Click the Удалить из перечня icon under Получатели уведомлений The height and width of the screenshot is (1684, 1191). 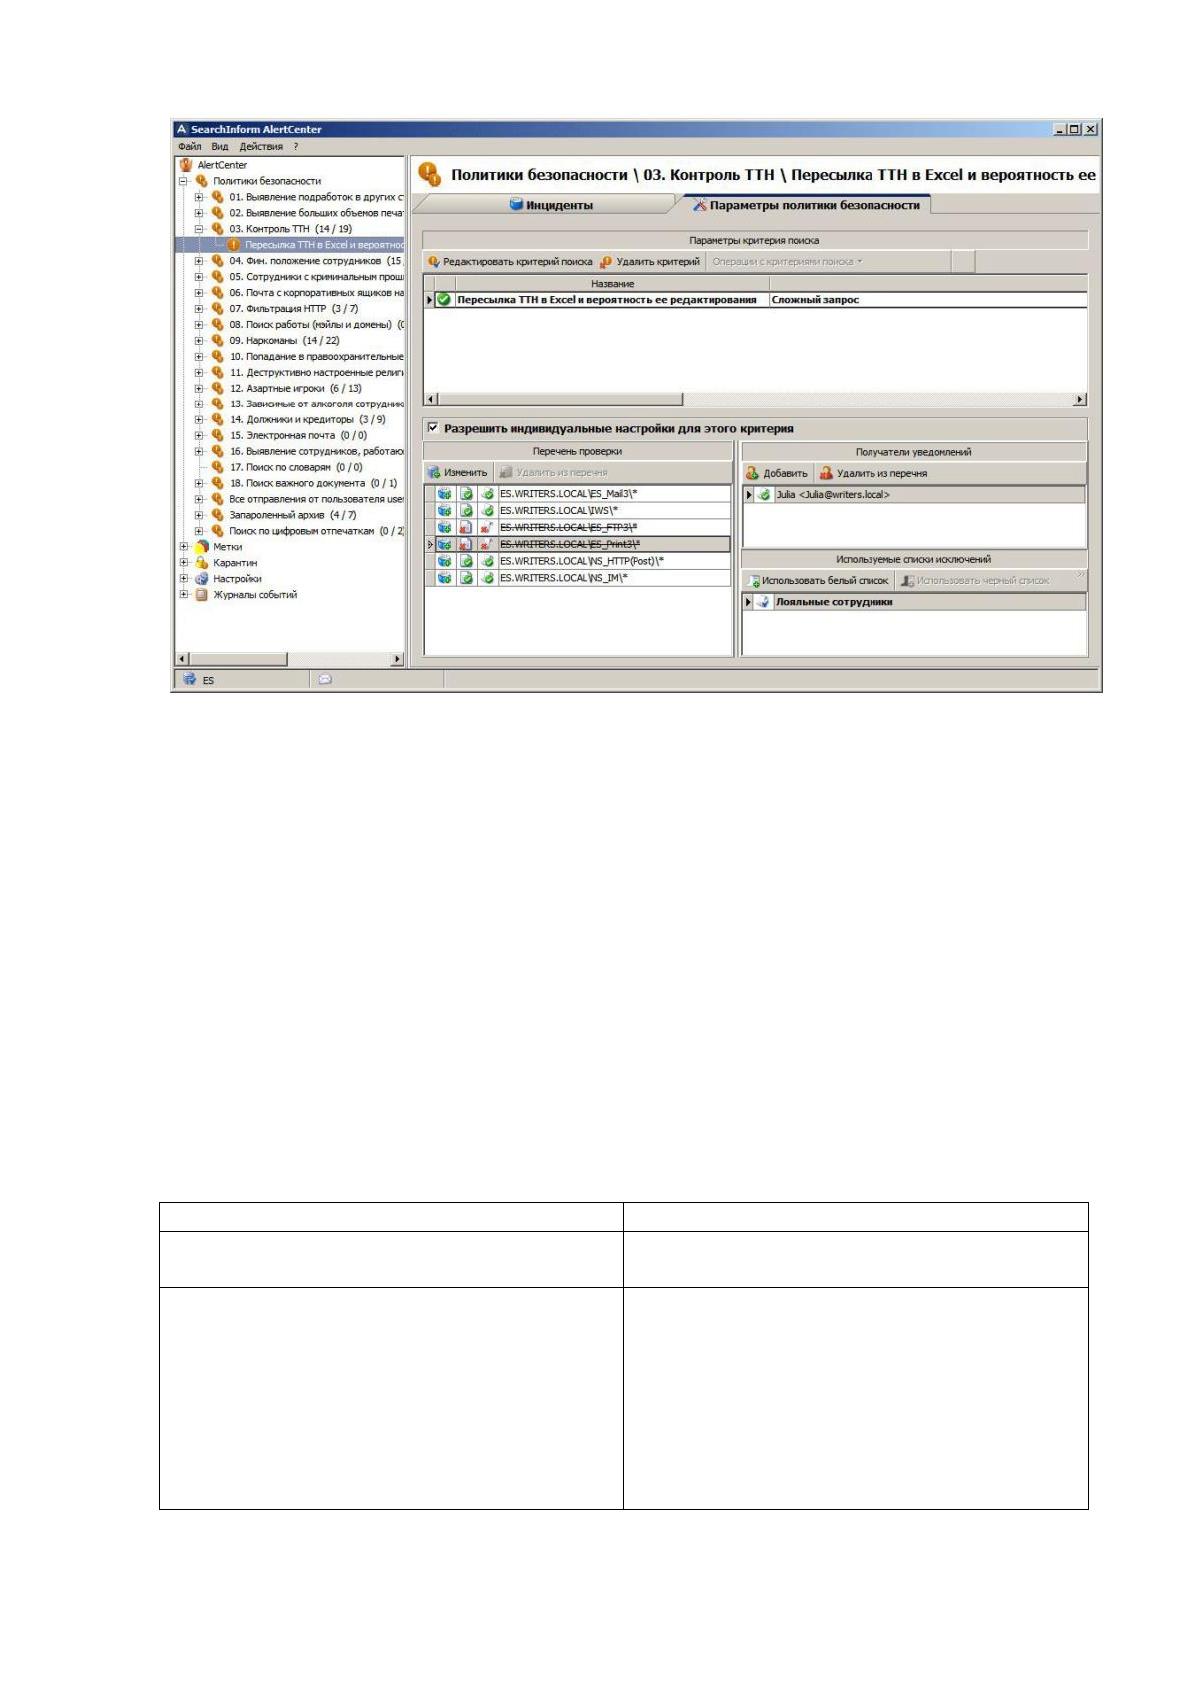pos(826,473)
